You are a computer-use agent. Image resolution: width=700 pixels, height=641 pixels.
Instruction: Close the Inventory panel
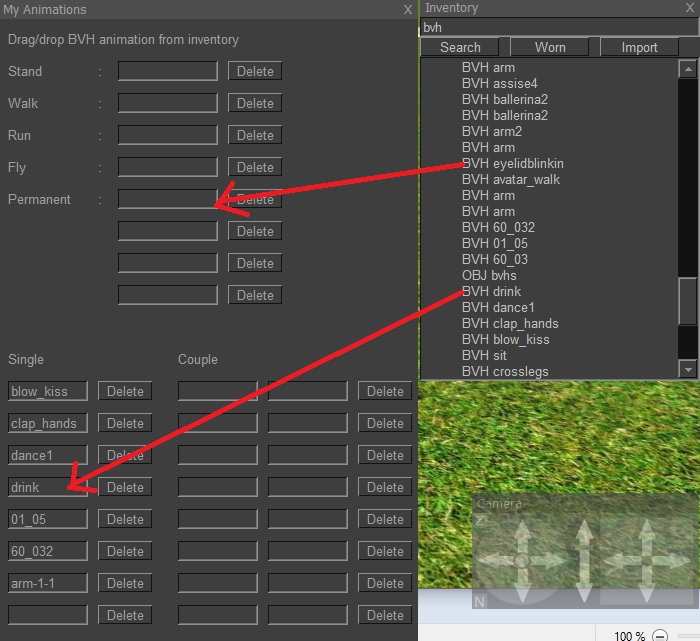690,8
